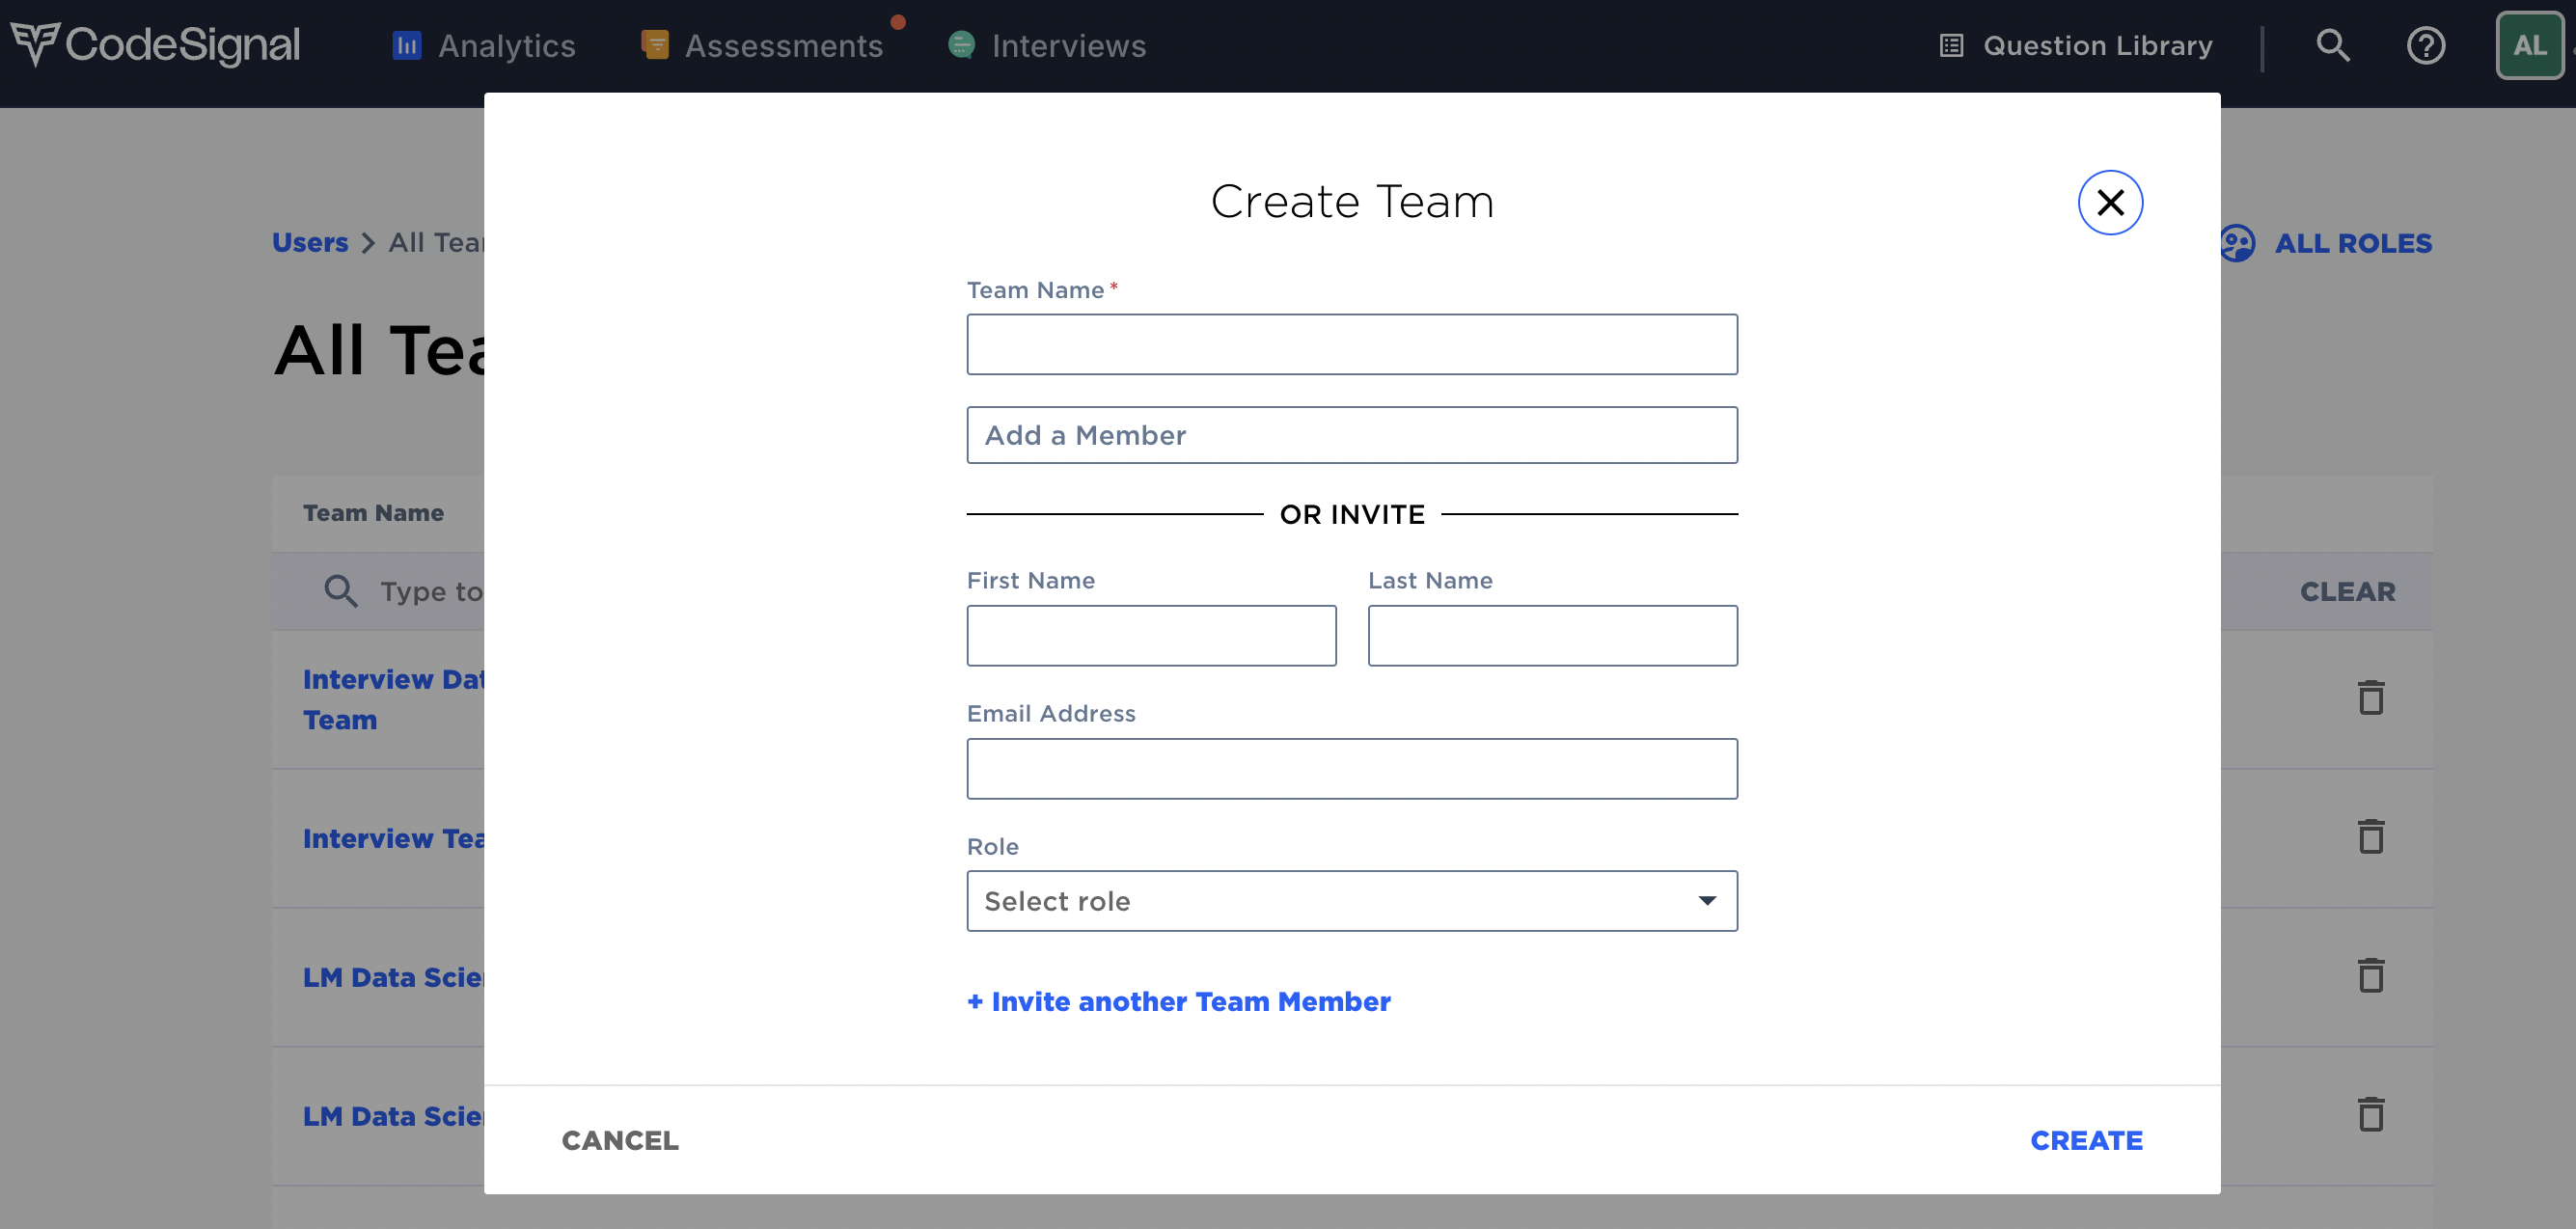The height and width of the screenshot is (1229, 2576).
Task: Open the Assessments menu item
Action: tap(762, 46)
